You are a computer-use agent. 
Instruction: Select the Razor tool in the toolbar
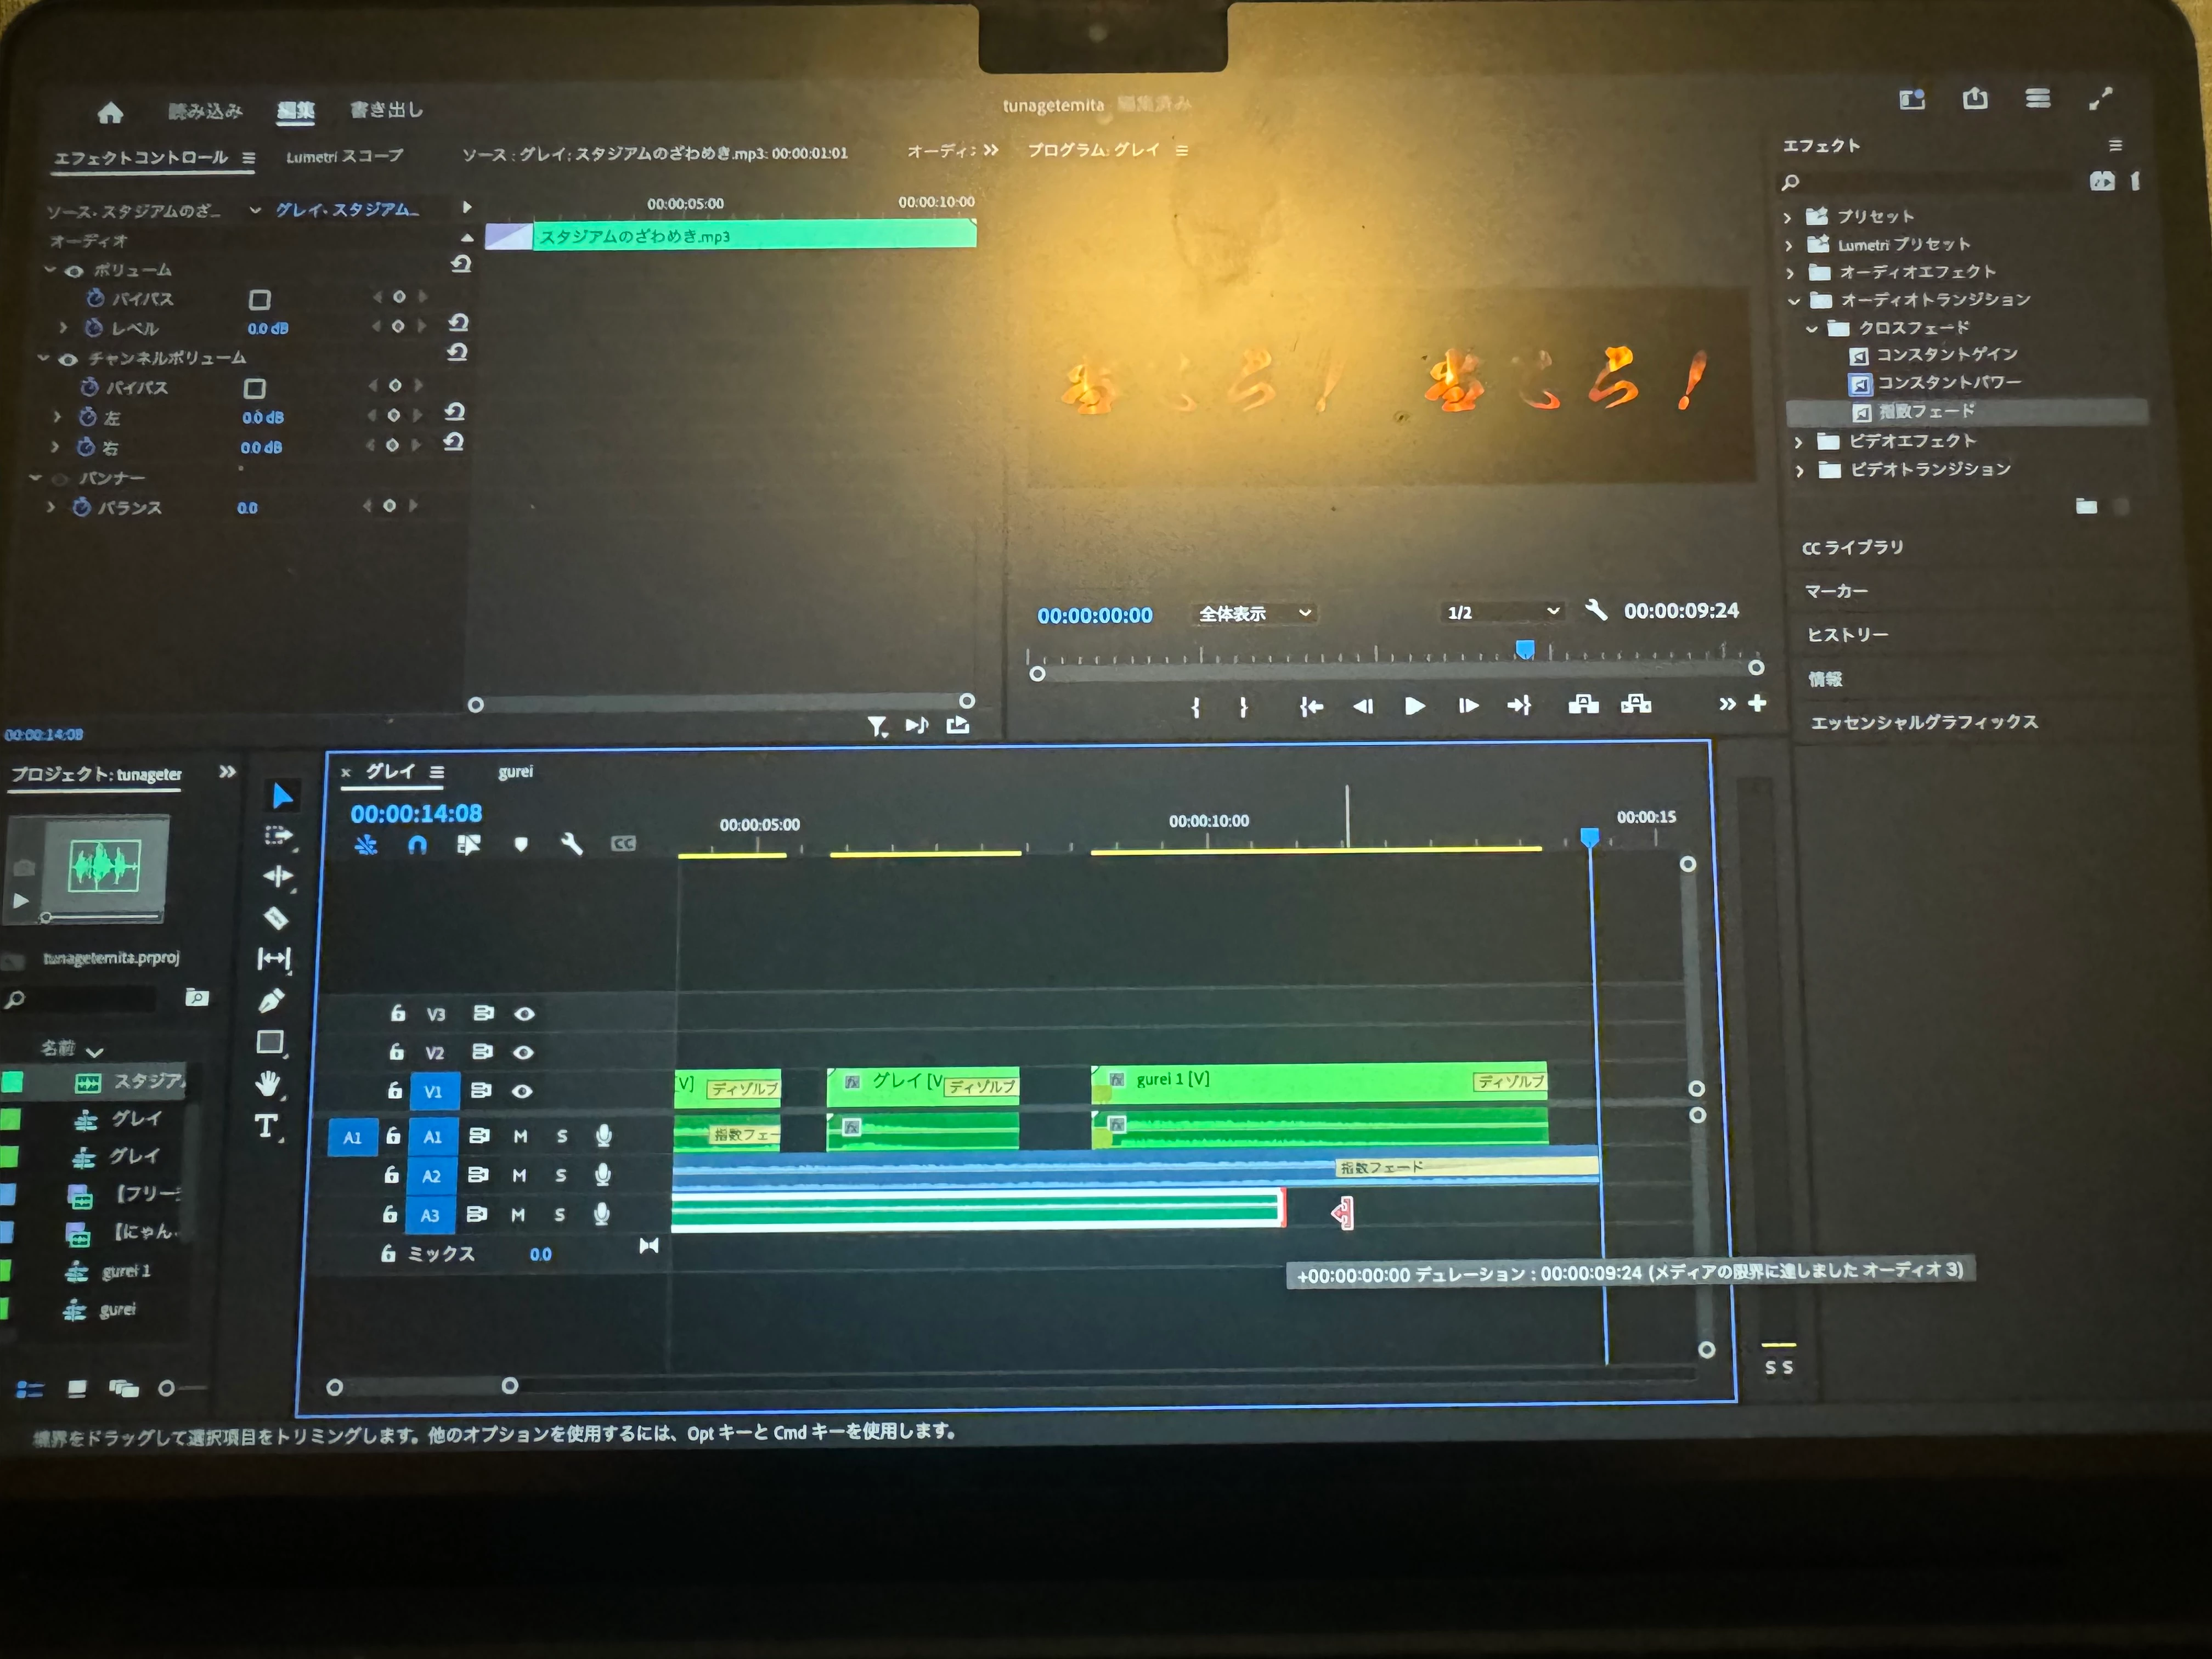tap(276, 917)
